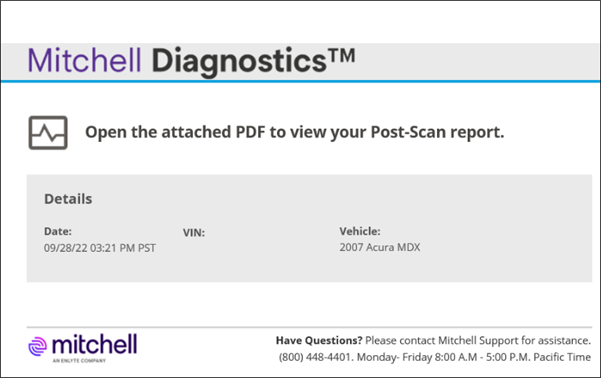Click the diagnostic scan waveform icon
Screen dimensions: 601x378
[x=48, y=133]
